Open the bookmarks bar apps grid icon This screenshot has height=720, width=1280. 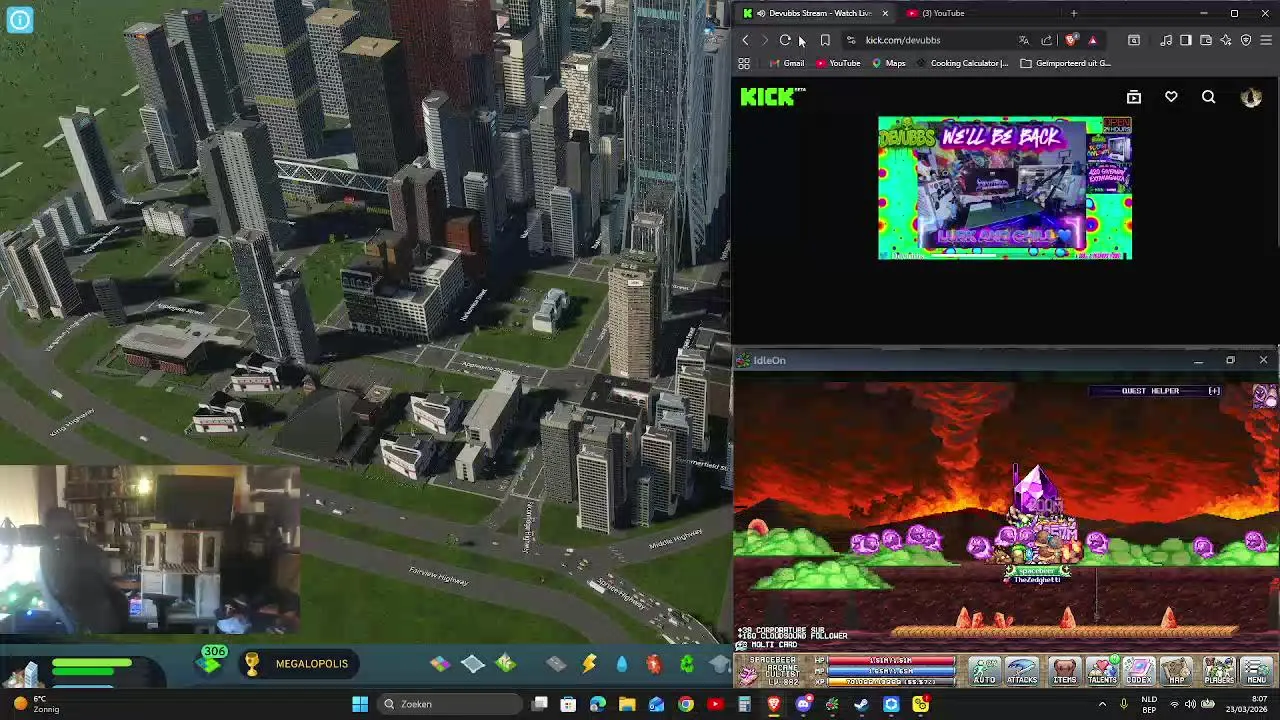click(744, 63)
